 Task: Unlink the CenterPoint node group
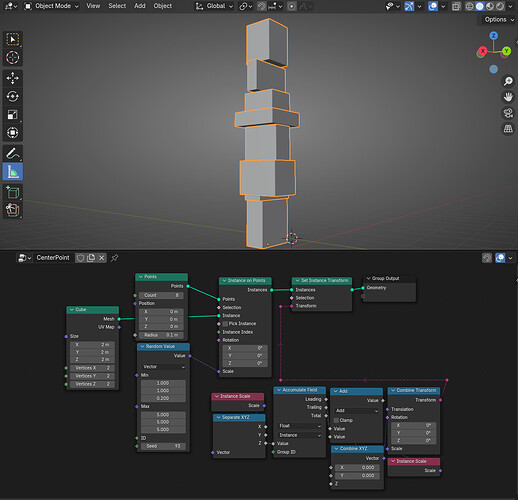point(102,258)
